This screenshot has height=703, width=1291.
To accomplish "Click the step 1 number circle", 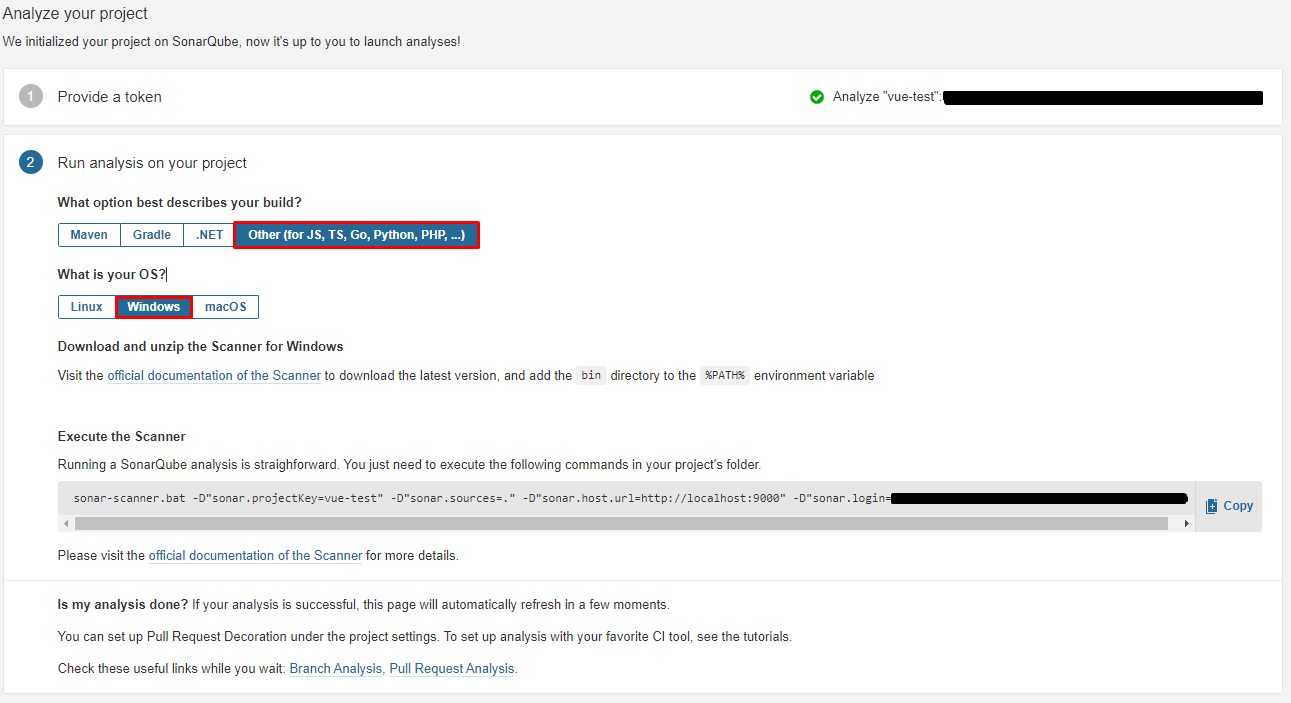I will (x=31, y=97).
